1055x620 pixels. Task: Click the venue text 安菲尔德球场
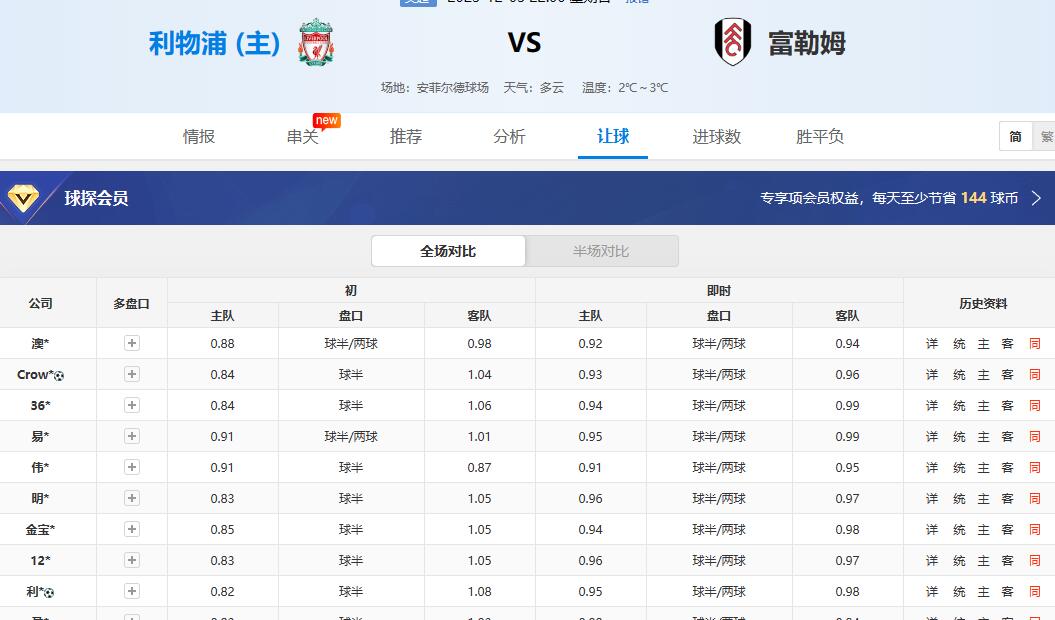pos(452,88)
